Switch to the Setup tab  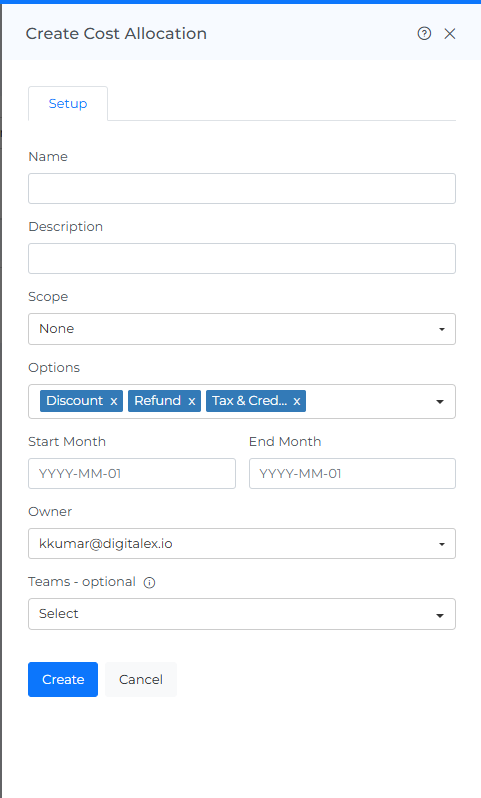(68, 103)
